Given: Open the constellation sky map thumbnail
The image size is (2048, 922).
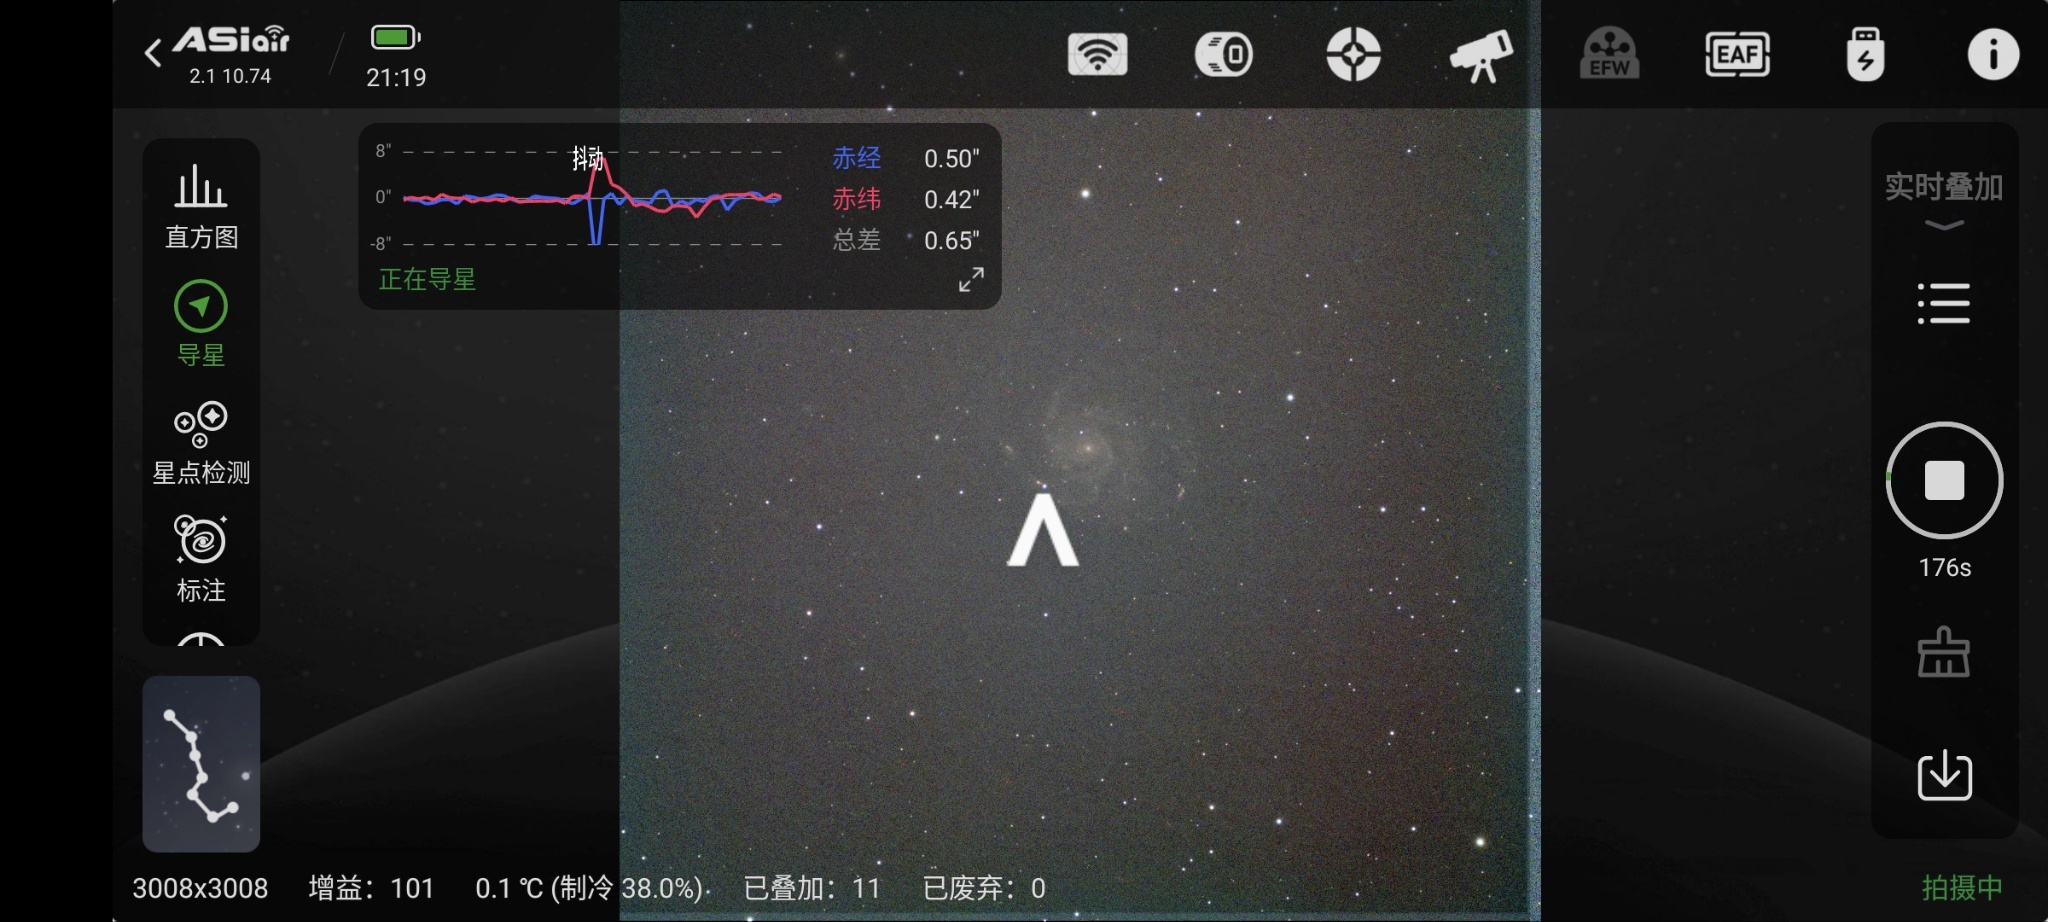Looking at the screenshot, I should click(x=201, y=764).
